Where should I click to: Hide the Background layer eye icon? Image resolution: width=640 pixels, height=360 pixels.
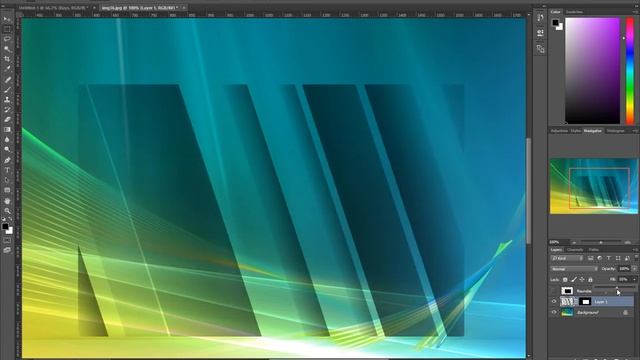point(554,312)
